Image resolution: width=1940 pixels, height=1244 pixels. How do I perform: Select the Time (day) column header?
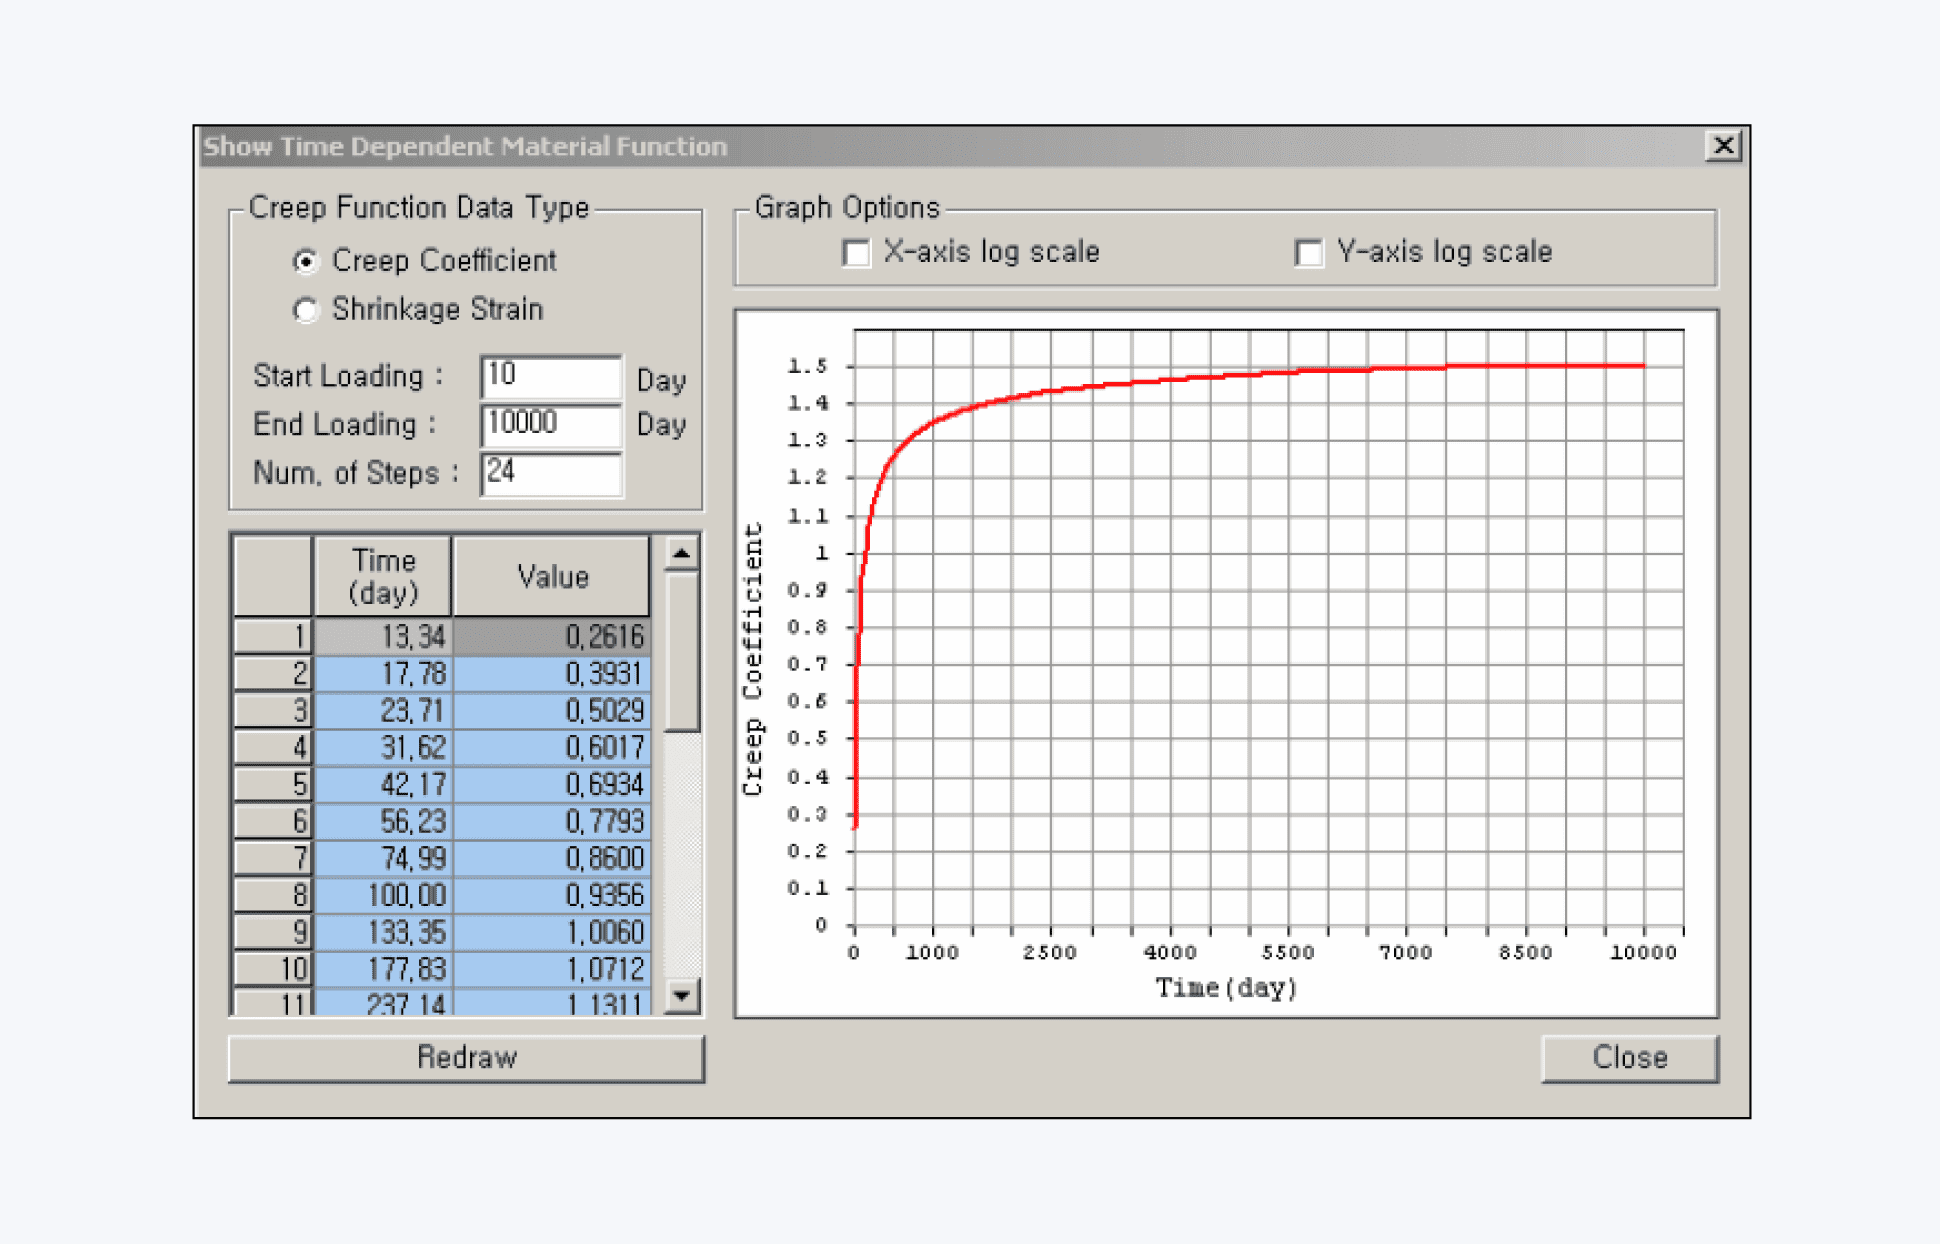[383, 576]
